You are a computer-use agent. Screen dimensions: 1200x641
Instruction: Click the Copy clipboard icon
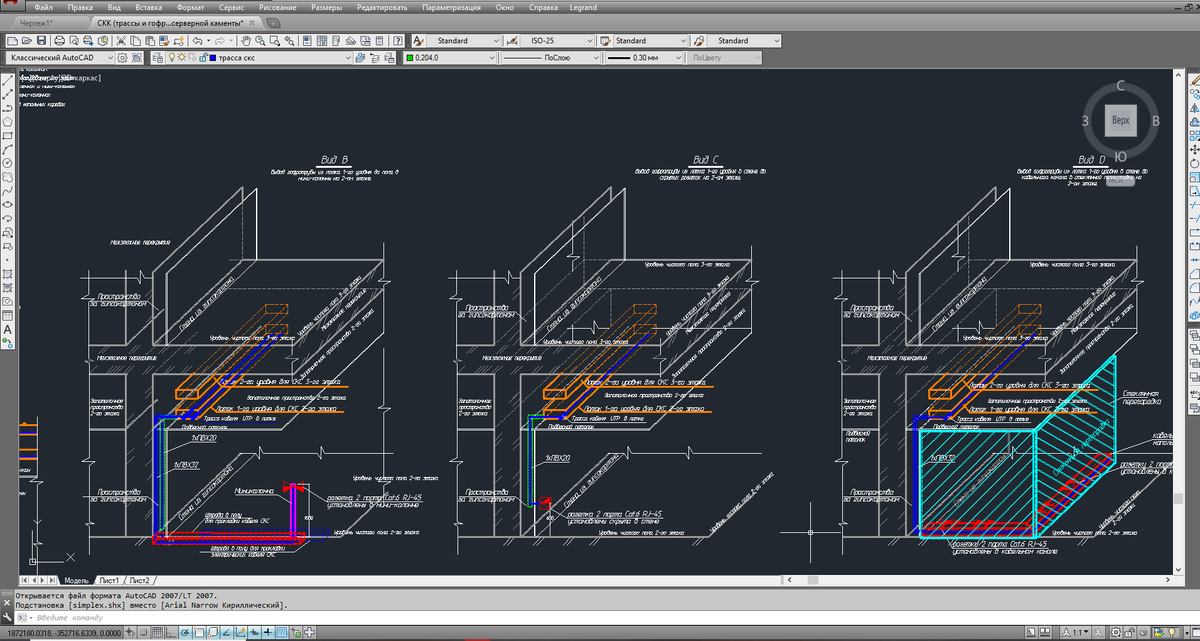point(135,41)
